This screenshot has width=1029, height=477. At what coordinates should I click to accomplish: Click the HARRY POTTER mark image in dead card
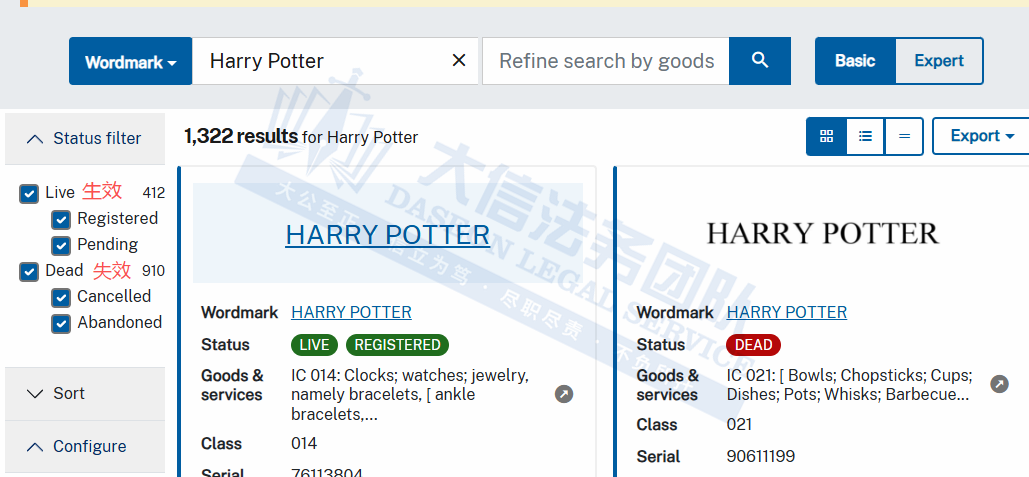tap(822, 234)
